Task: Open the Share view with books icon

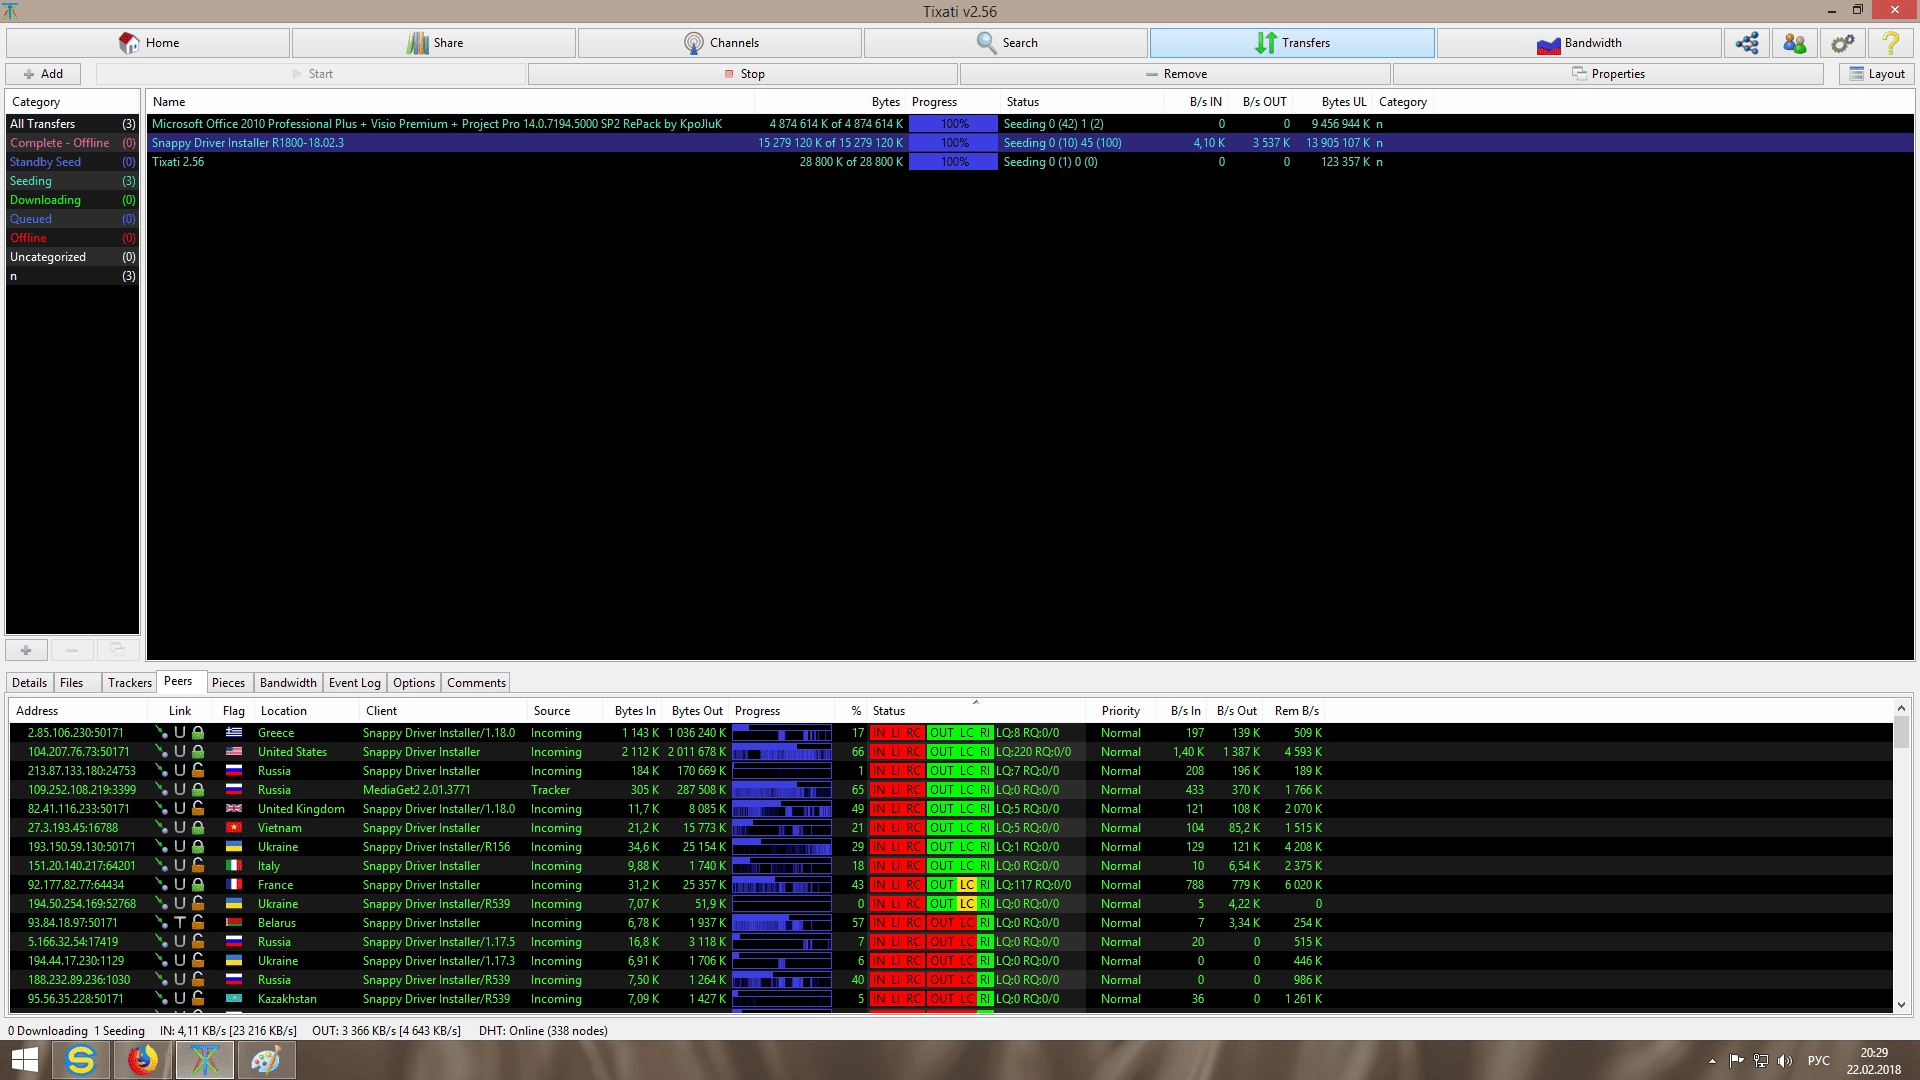Action: coord(434,43)
